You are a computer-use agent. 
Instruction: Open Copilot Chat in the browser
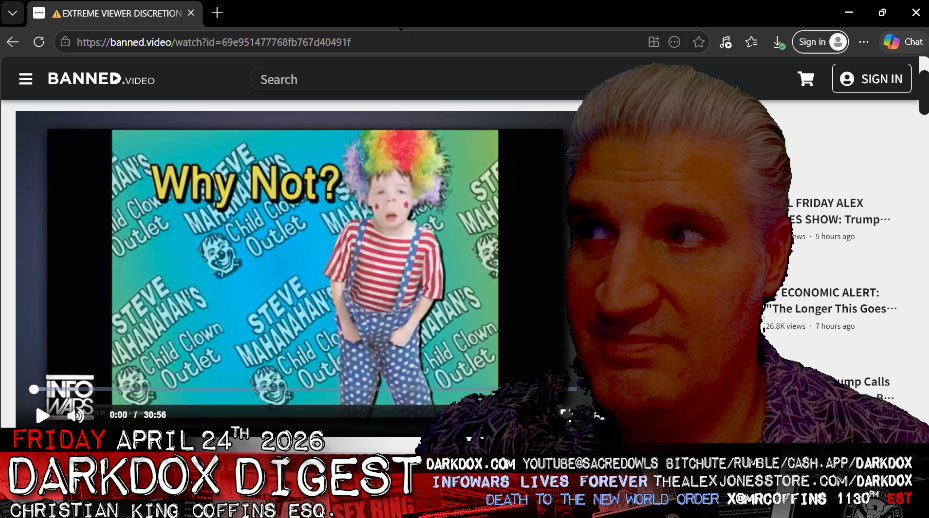902,42
